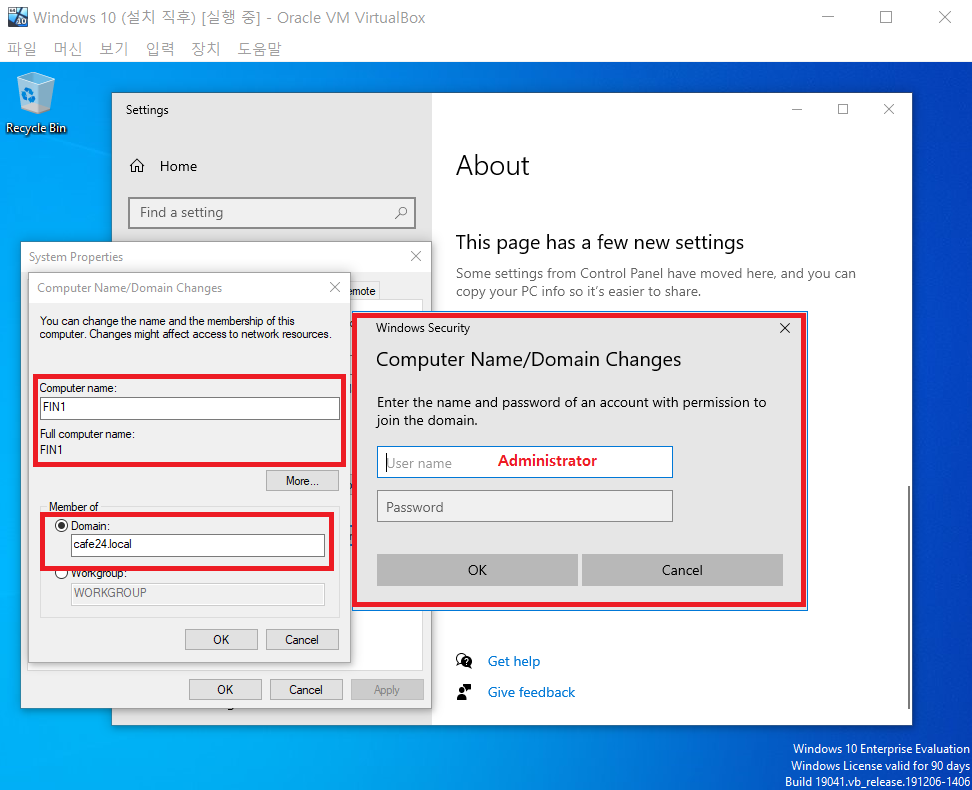The image size is (972, 790).
Task: Minimize the Settings window
Action: pyautogui.click(x=797, y=109)
